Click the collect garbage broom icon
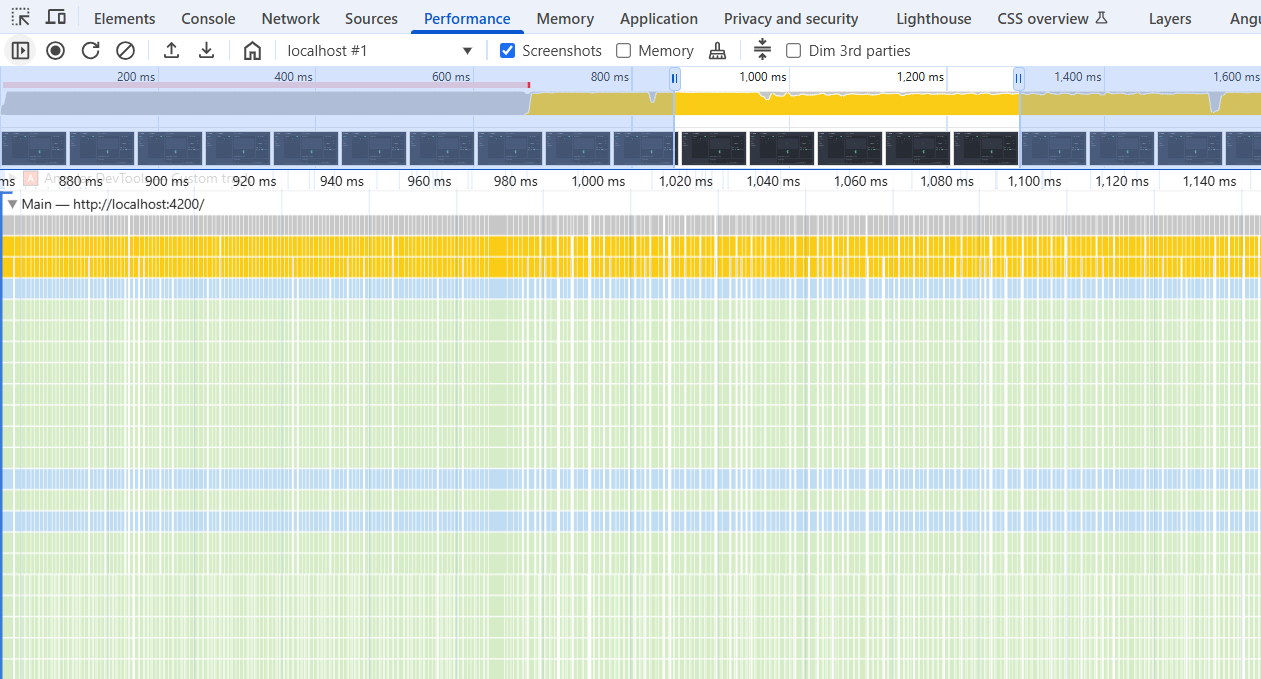1261x679 pixels. (717, 50)
